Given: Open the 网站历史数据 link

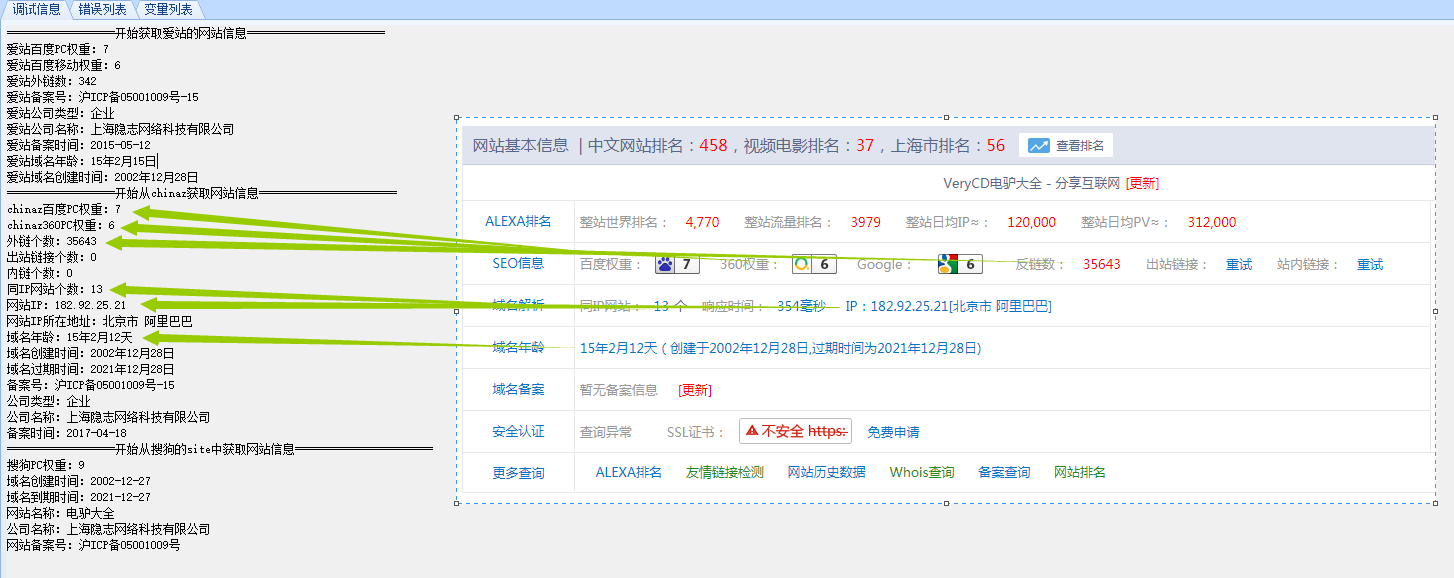Looking at the screenshot, I should [x=826, y=472].
